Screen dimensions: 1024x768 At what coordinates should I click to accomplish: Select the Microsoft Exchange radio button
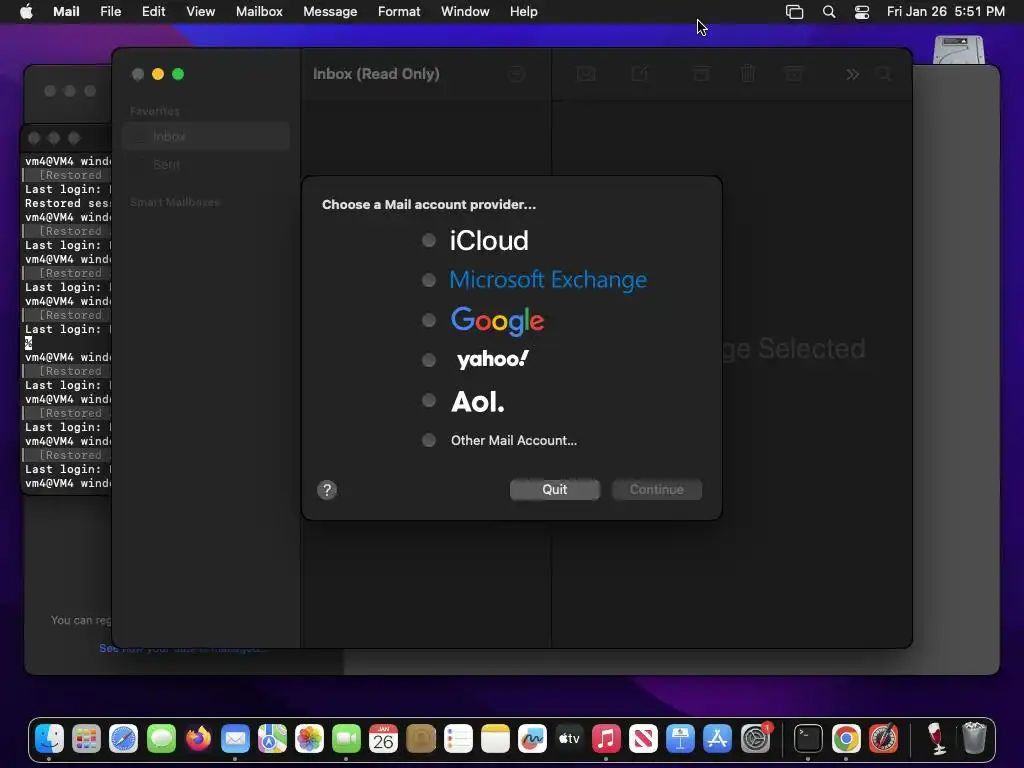428,280
